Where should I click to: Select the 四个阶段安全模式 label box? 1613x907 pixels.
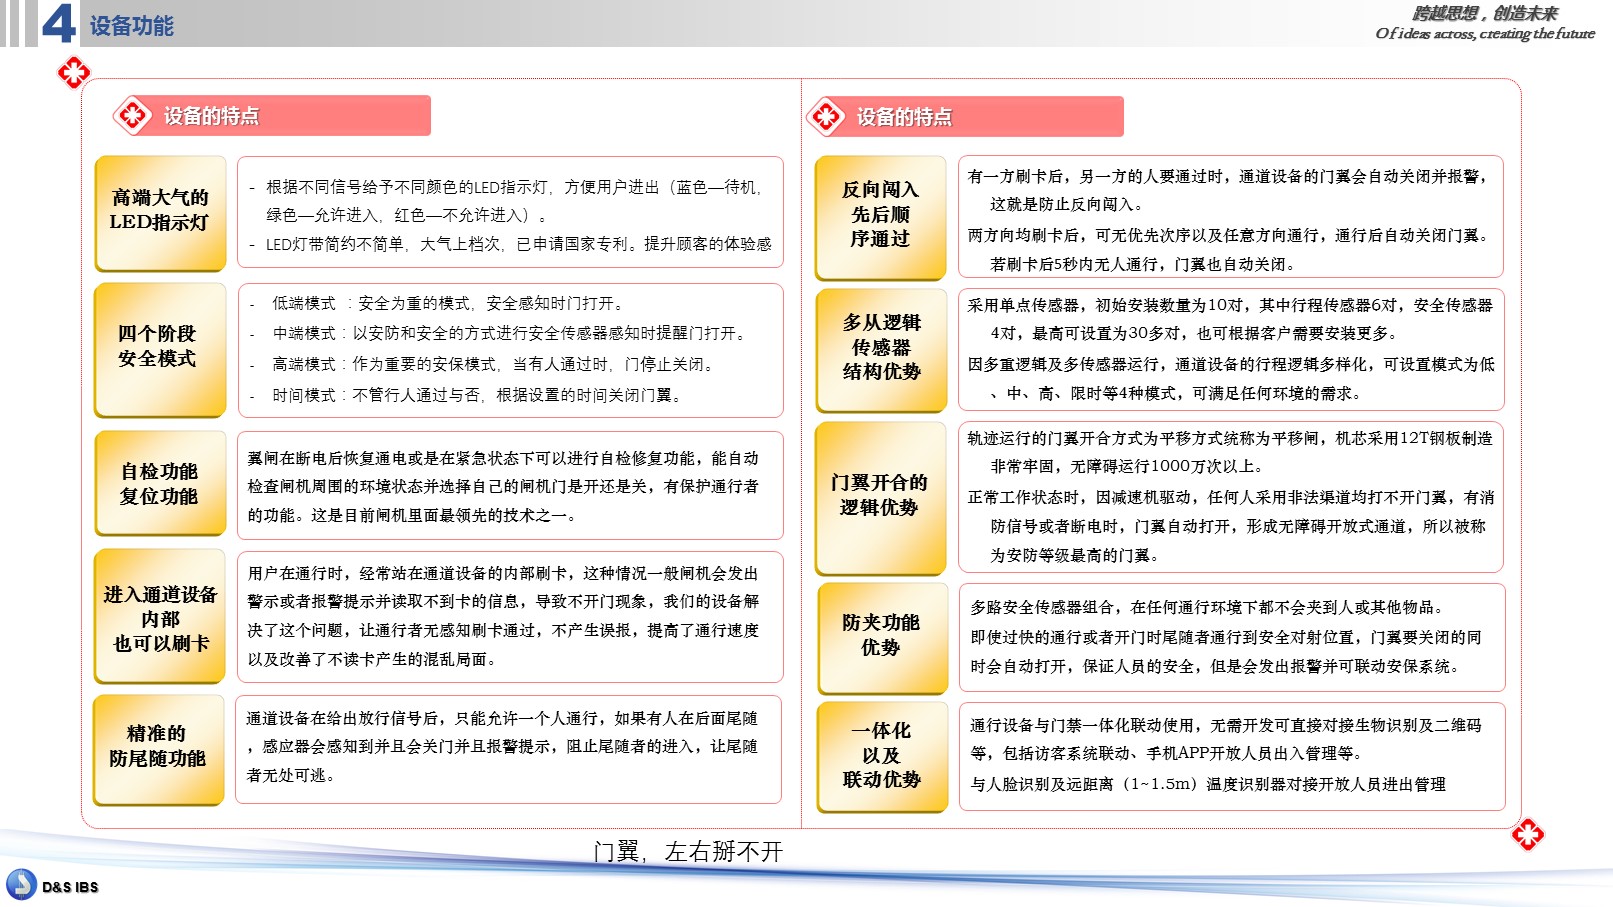(160, 350)
